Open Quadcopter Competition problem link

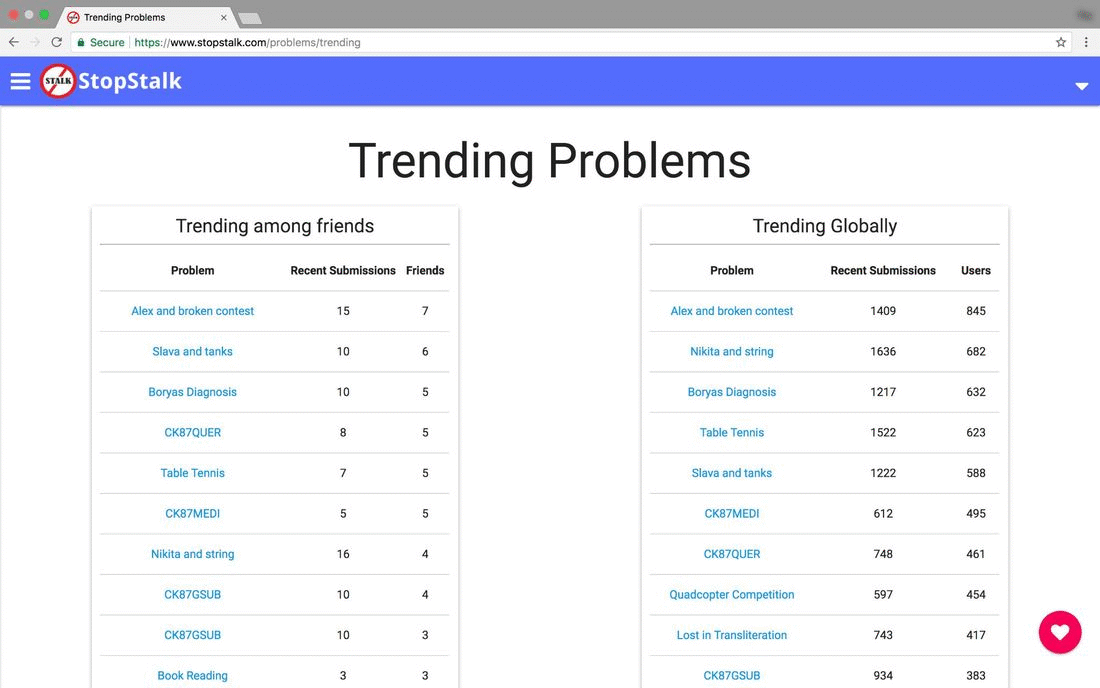tap(732, 595)
